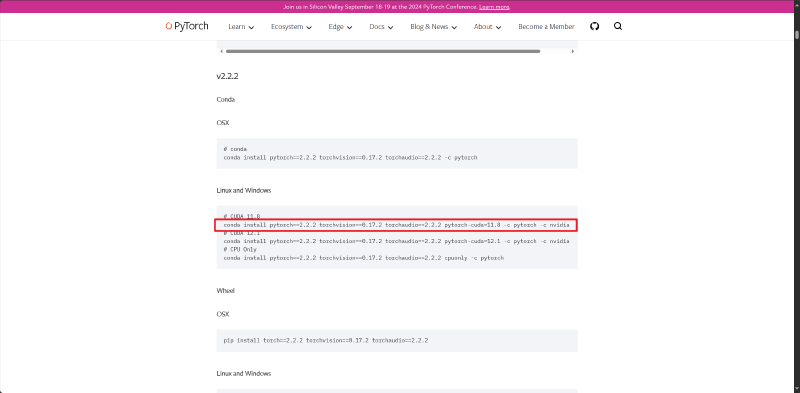The image size is (800, 393).
Task: Click the pip install torch==2.2.2 command
Action: [x=326, y=340]
